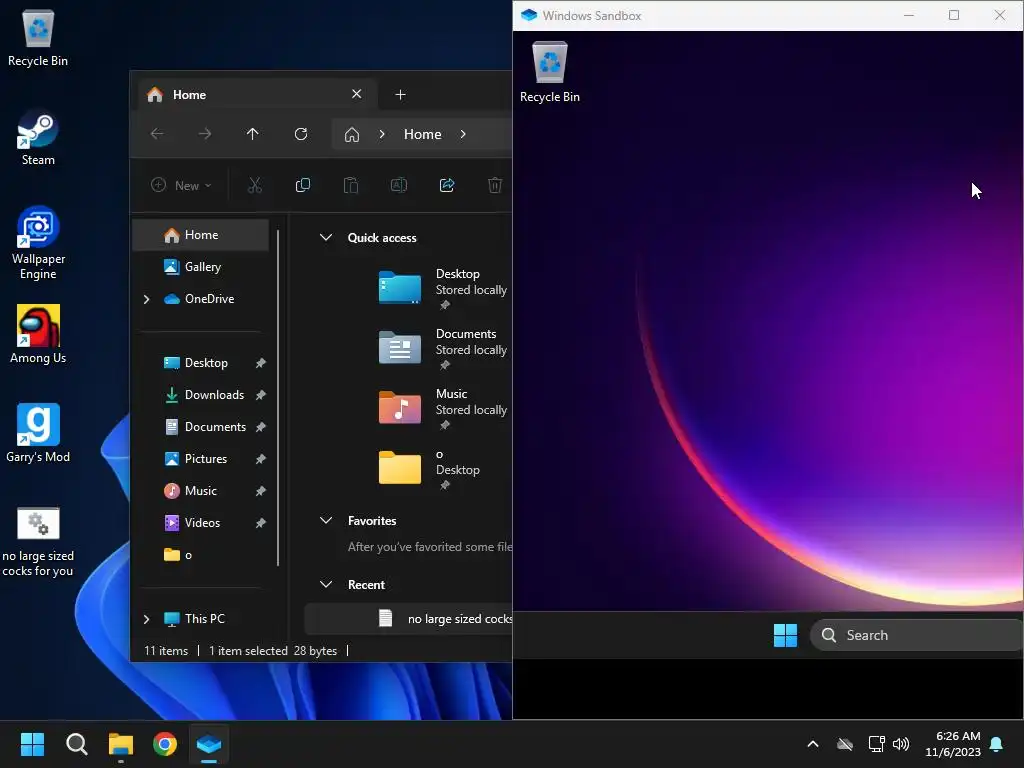
Task: Refresh the File Explorer view
Action: click(301, 134)
